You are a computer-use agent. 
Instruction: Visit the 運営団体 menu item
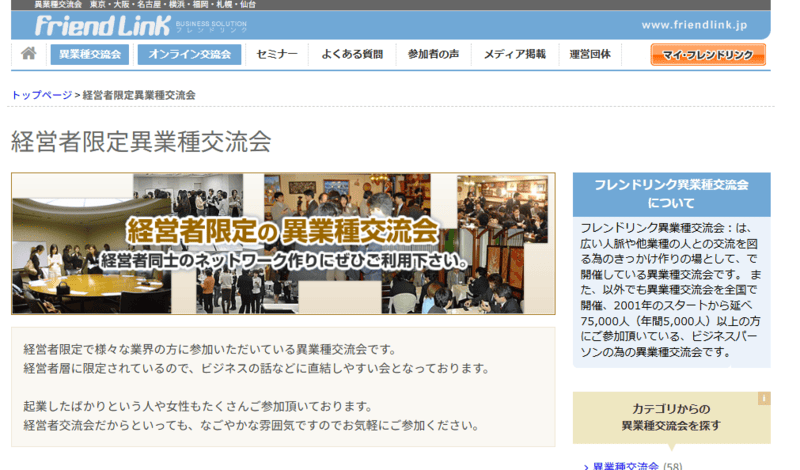[590, 54]
